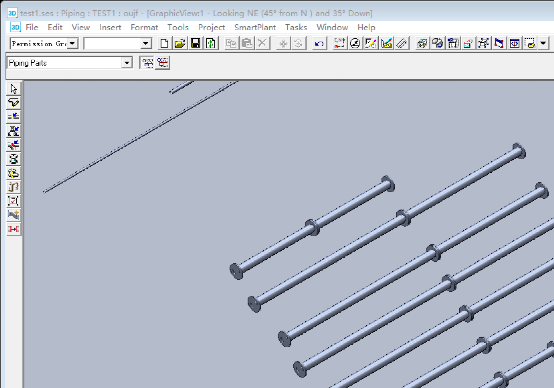Viewport: 554px width, 388px height.
Task: Toggle the second filter icon beside Piping Parts
Action: [x=163, y=63]
